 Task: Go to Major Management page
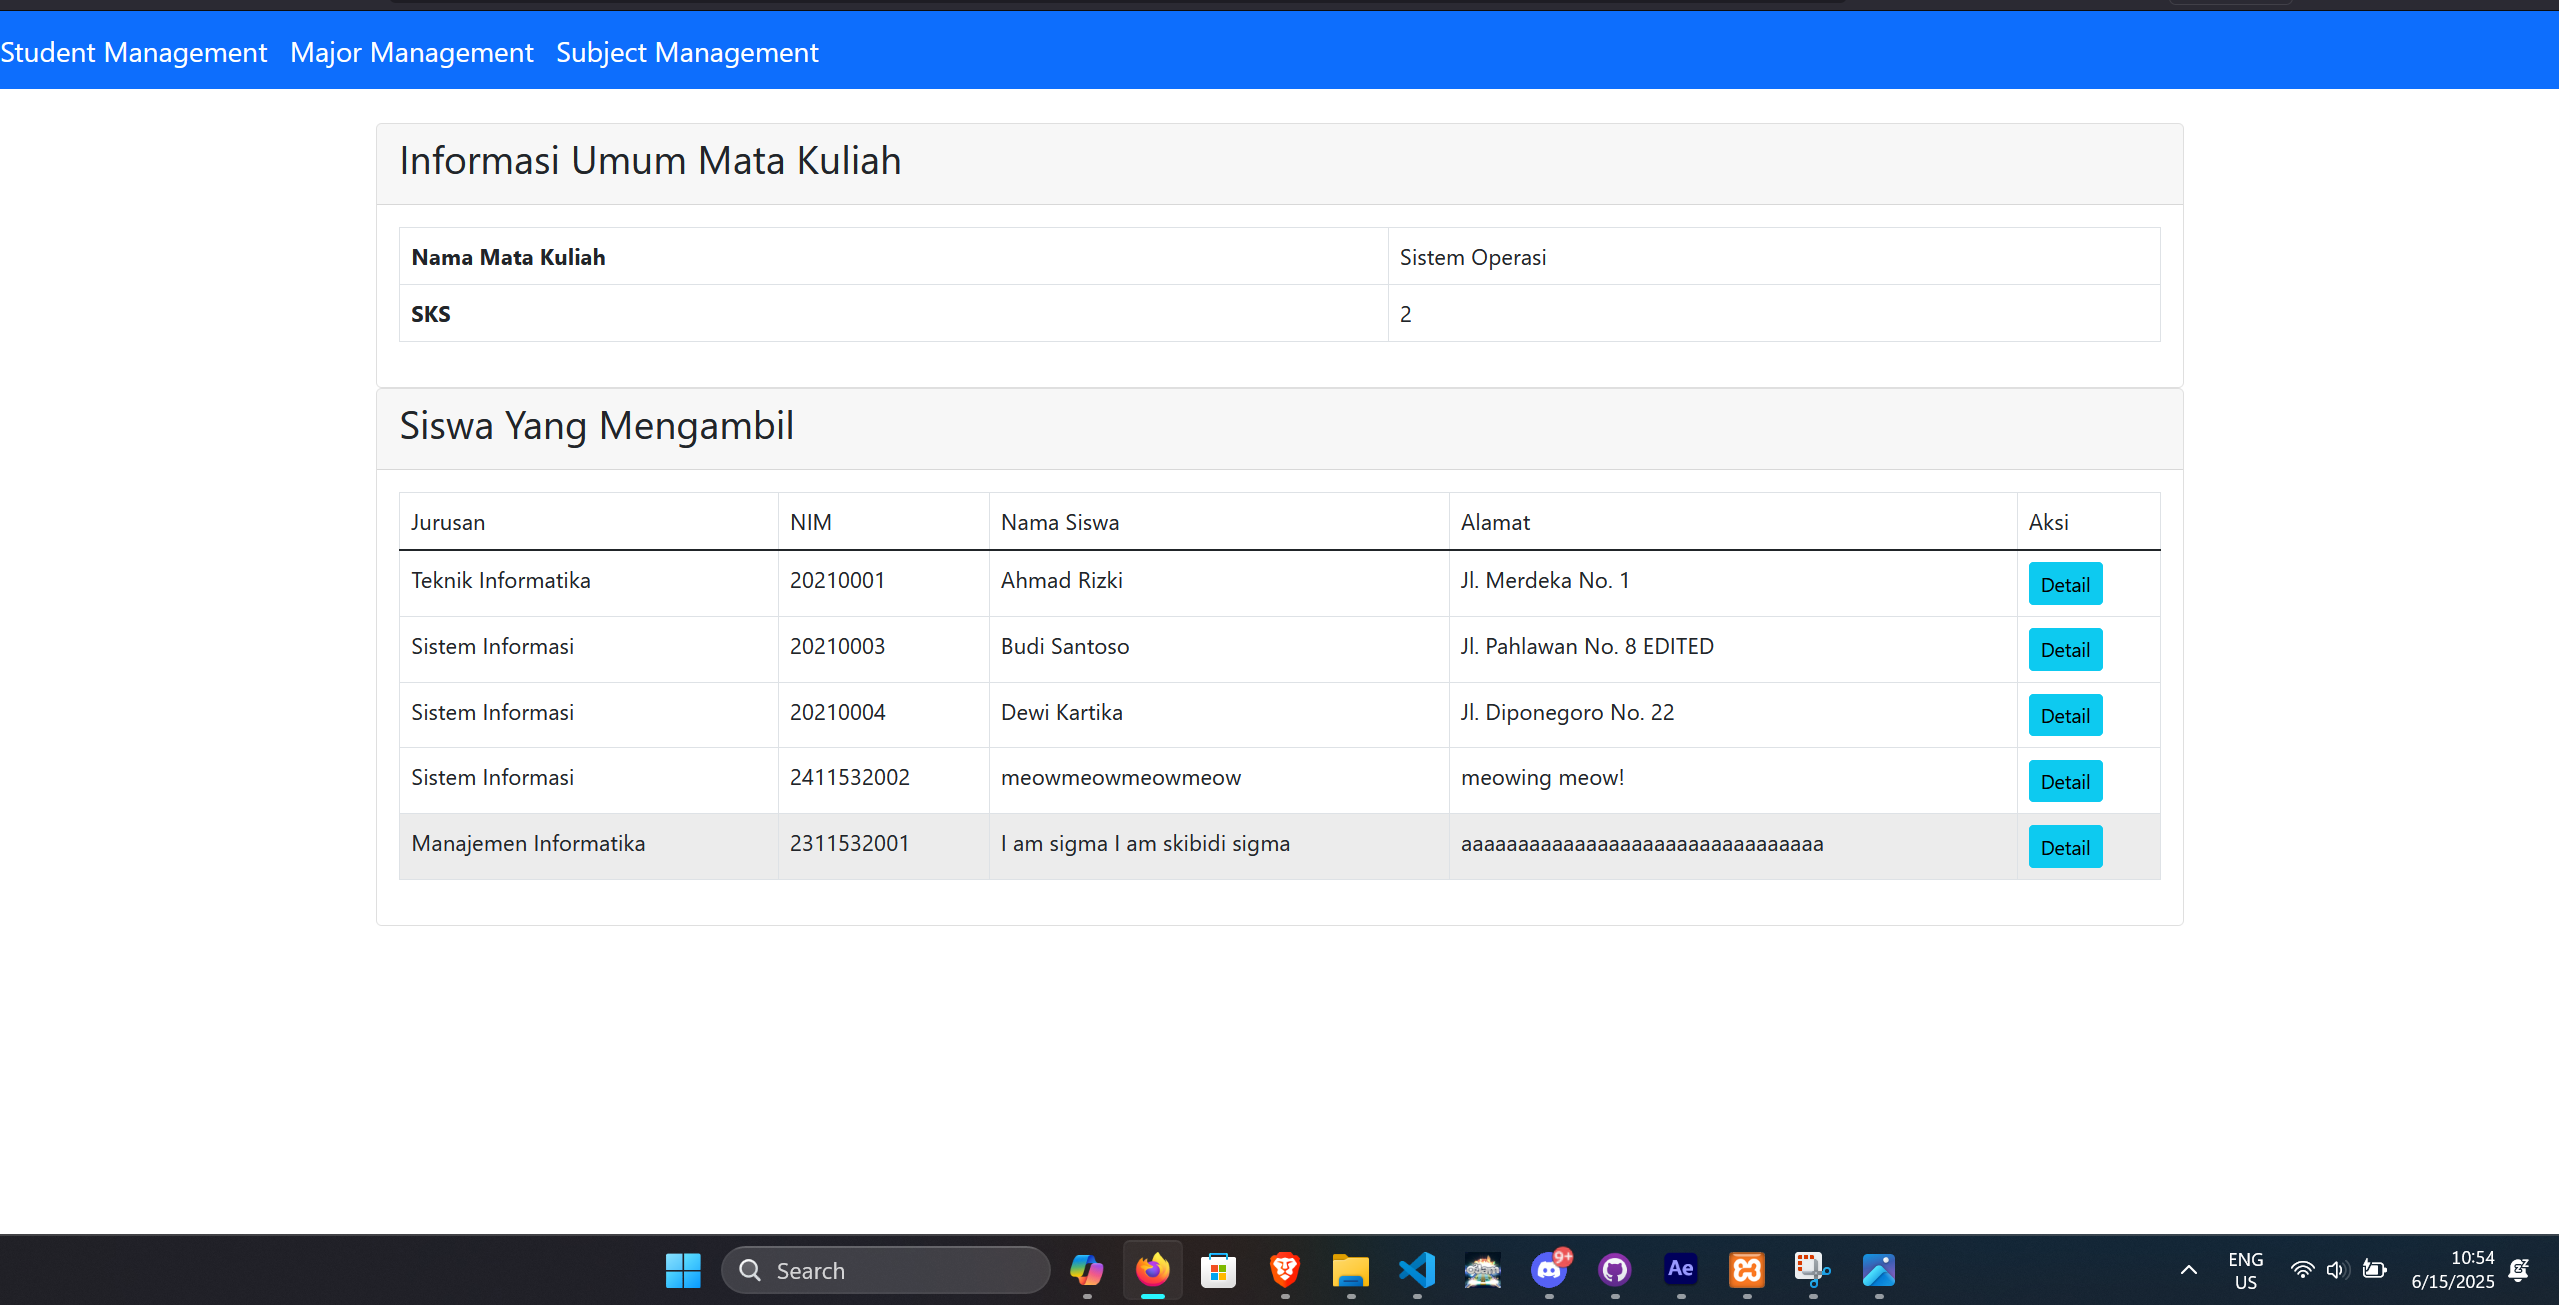pyautogui.click(x=411, y=52)
